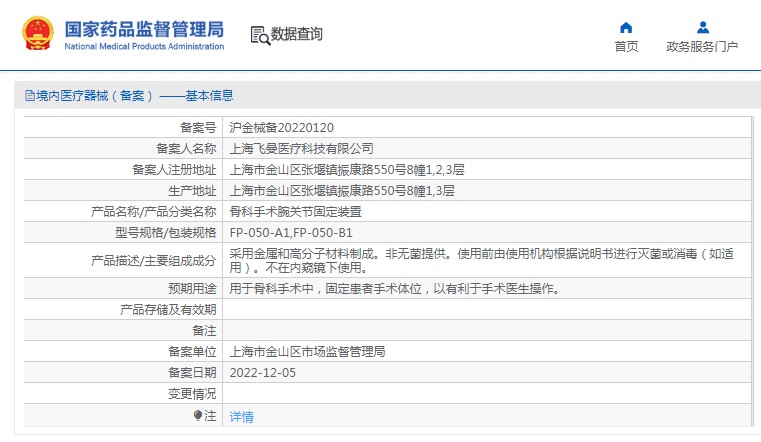Click the 备案日期 label

pyautogui.click(x=192, y=373)
